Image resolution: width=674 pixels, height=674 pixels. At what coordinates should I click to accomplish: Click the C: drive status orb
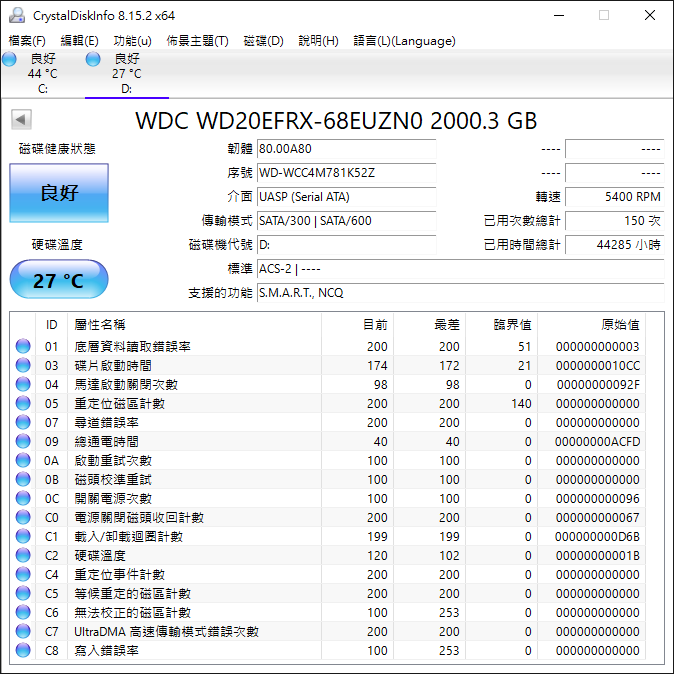tap(9, 60)
